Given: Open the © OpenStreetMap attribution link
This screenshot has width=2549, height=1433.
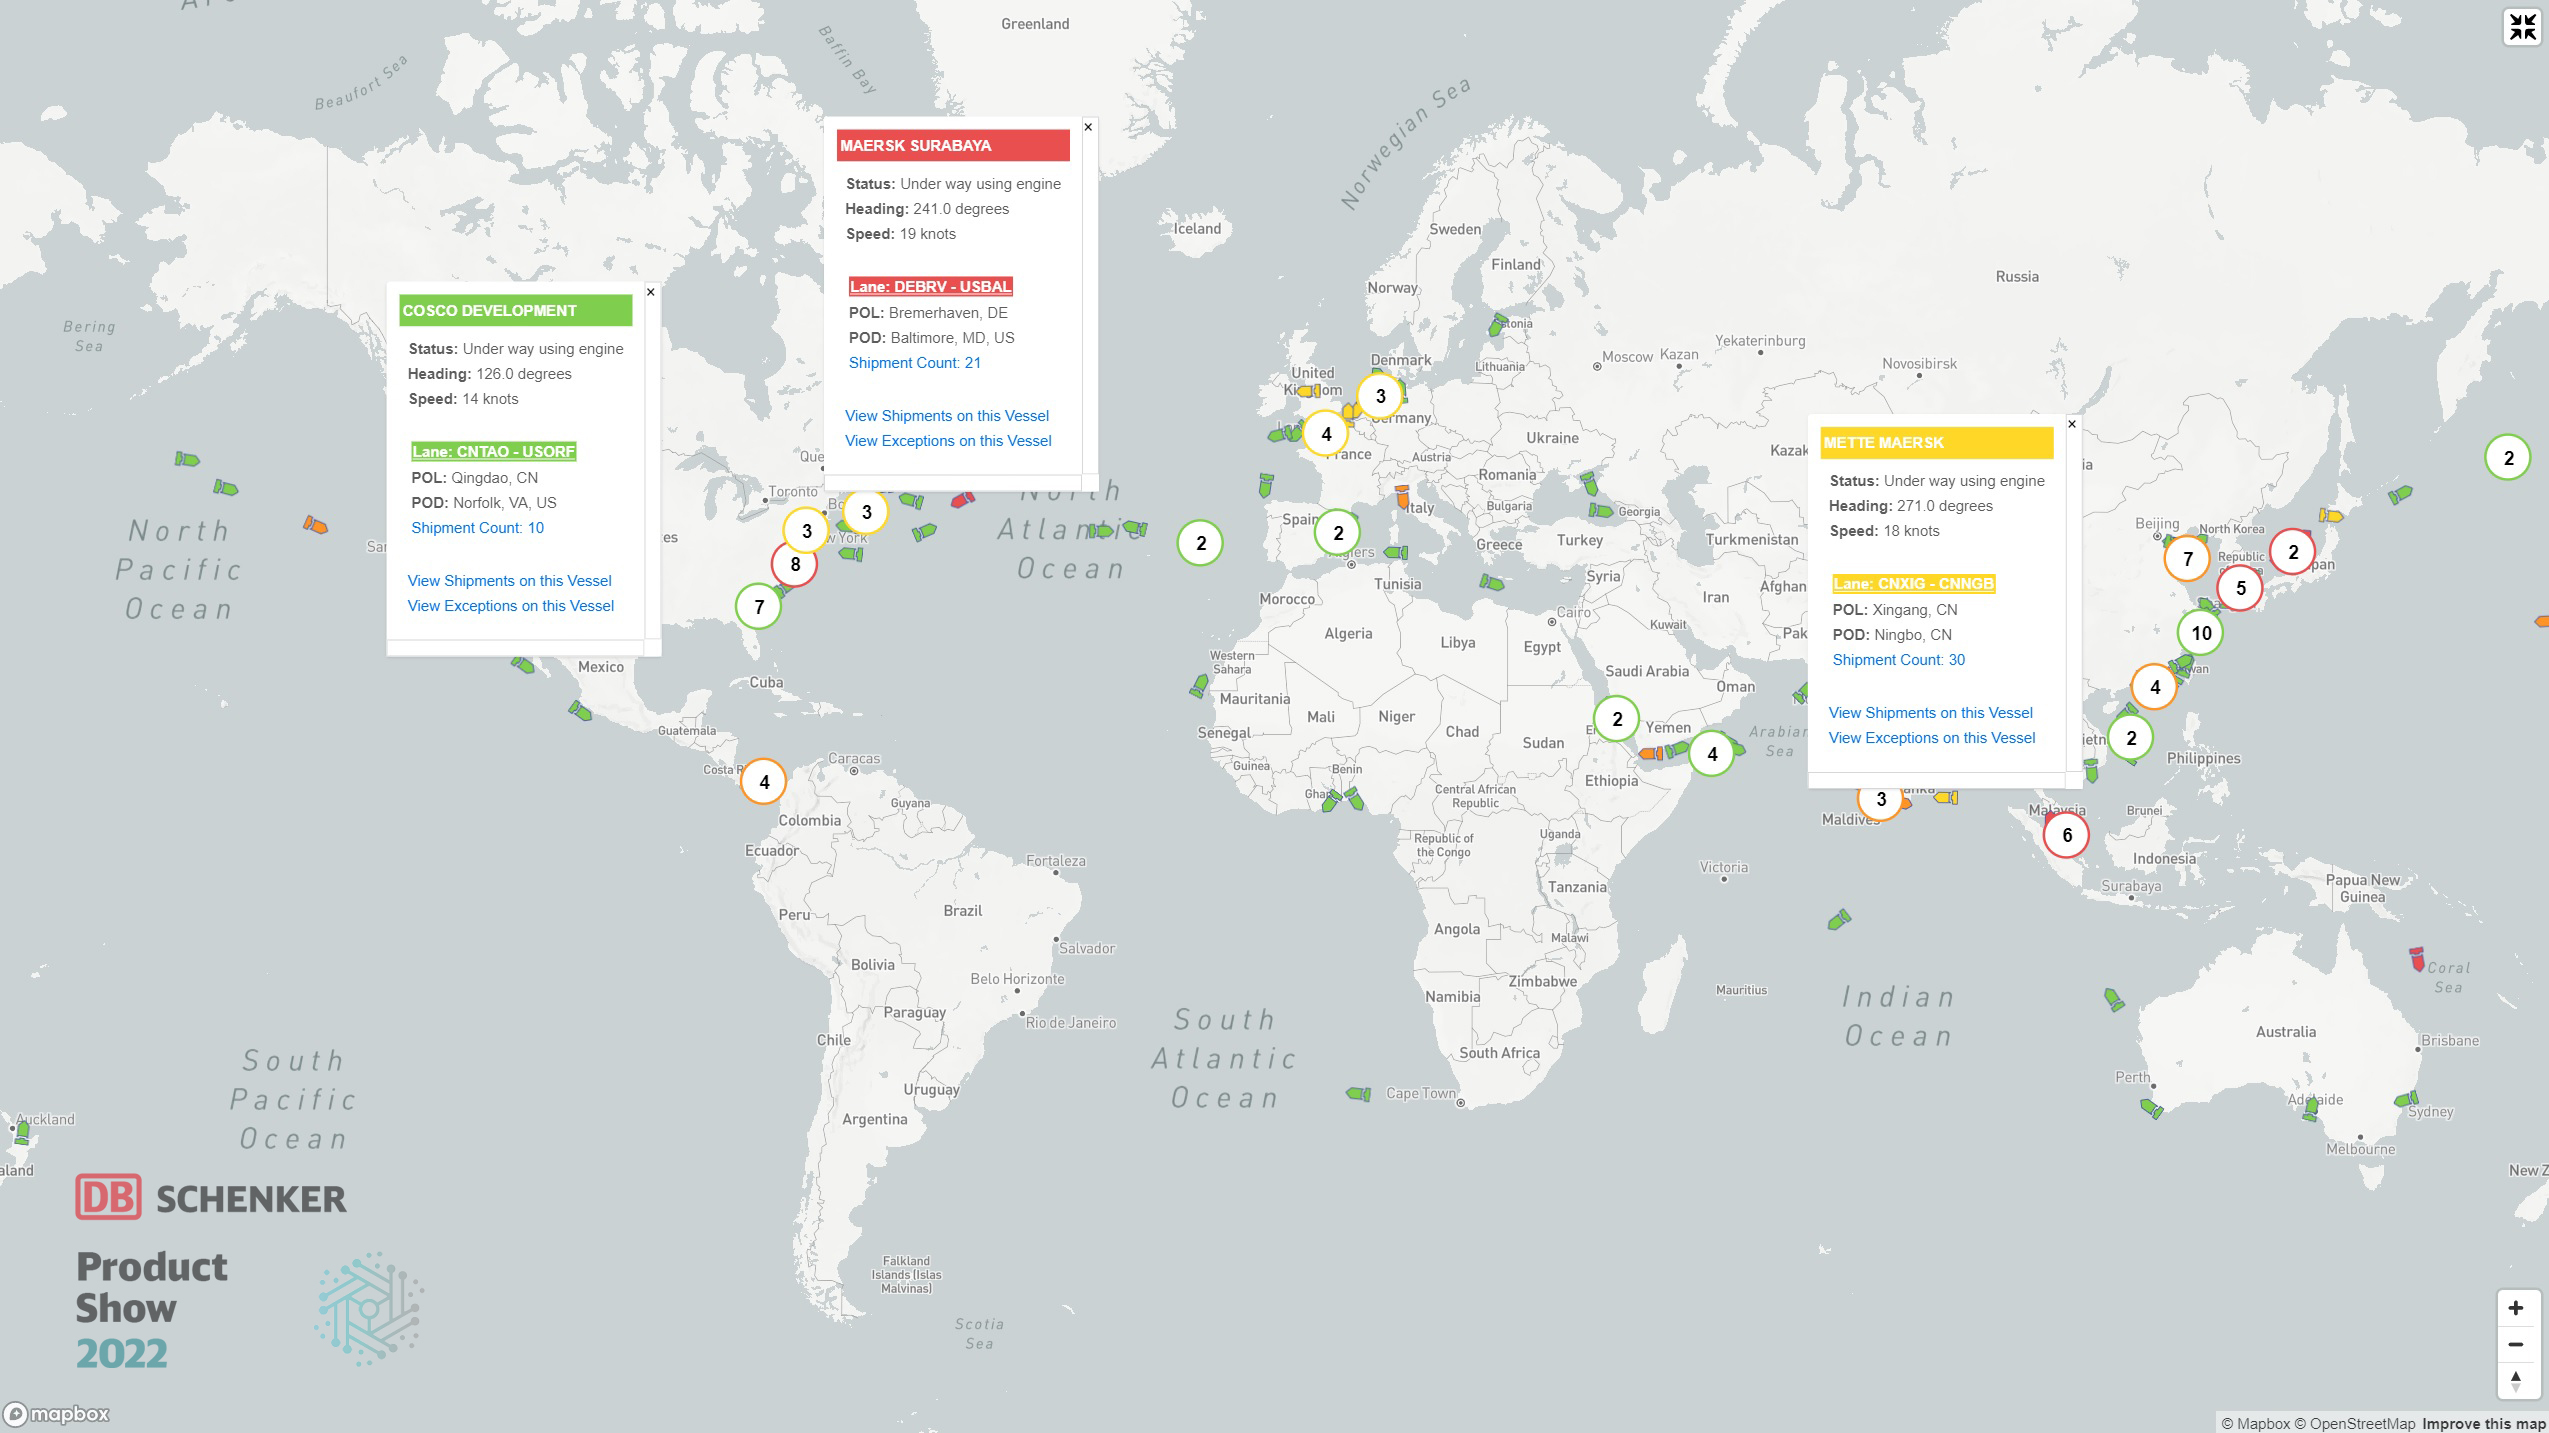Looking at the screenshot, I should (2354, 1424).
